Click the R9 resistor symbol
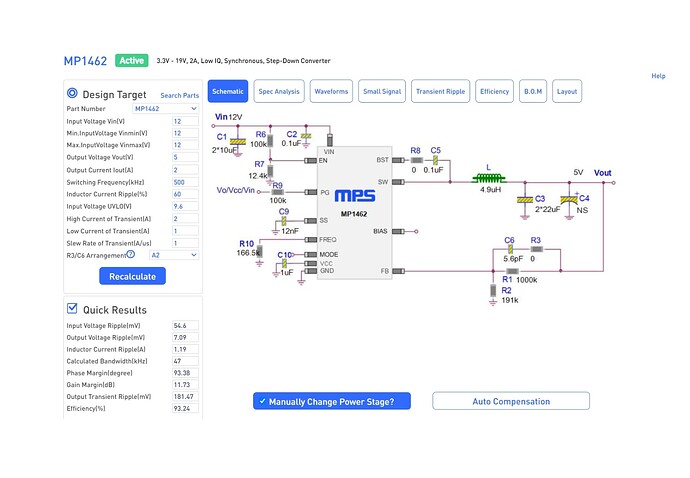Viewport: 690px width, 478px height. 277,192
